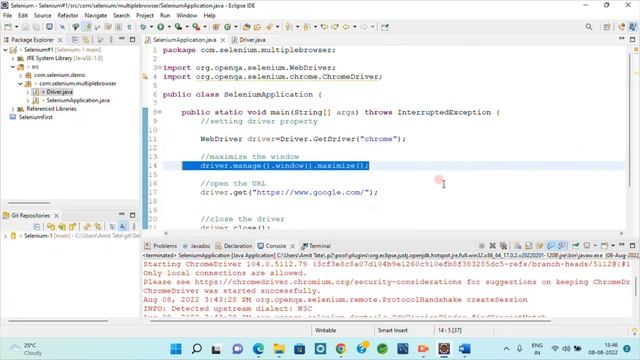Click the magnifier search icon at top right
Image resolution: width=640 pixels, height=360 pixels.
click(589, 27)
